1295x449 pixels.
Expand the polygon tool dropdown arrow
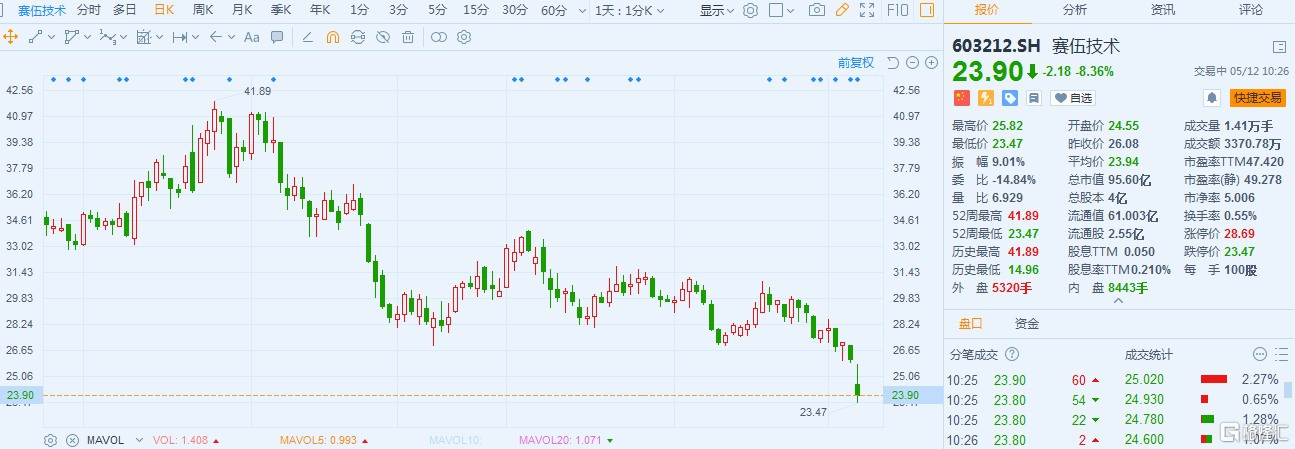87,37
